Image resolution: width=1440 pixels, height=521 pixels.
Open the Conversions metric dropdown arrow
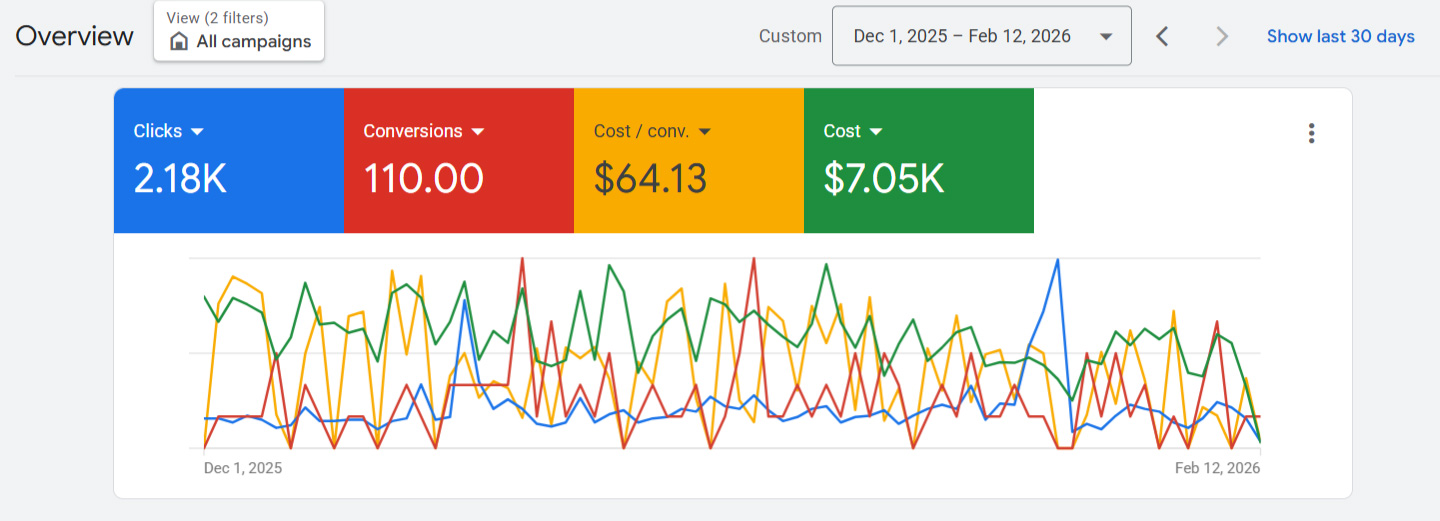[478, 132]
